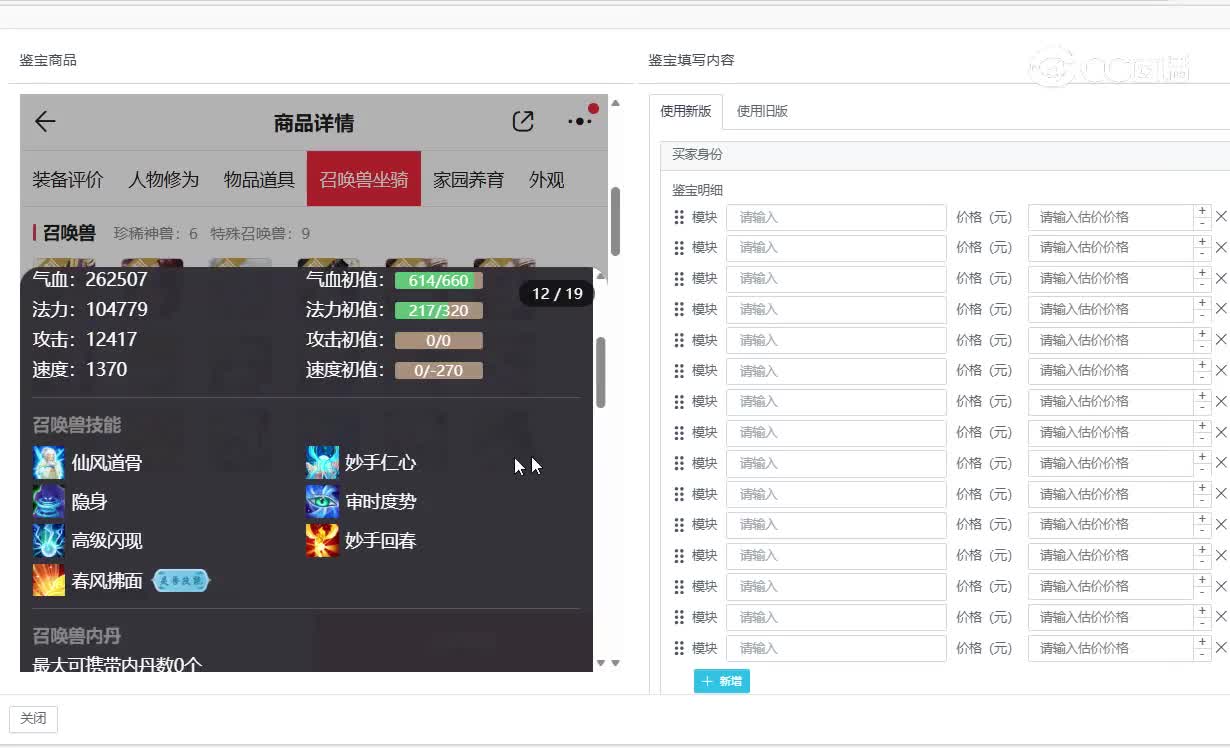This screenshot has height=748, width=1230.
Task: Expand the 买家身份 section header
Action: pyautogui.click(x=945, y=155)
